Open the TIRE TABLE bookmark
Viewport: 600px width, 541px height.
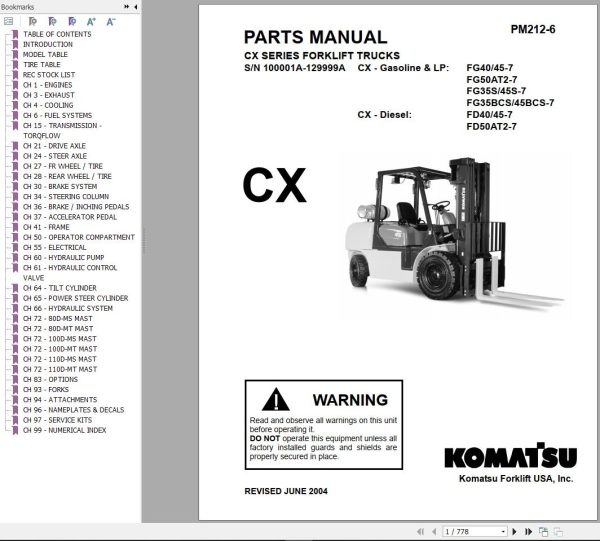click(x=42, y=65)
